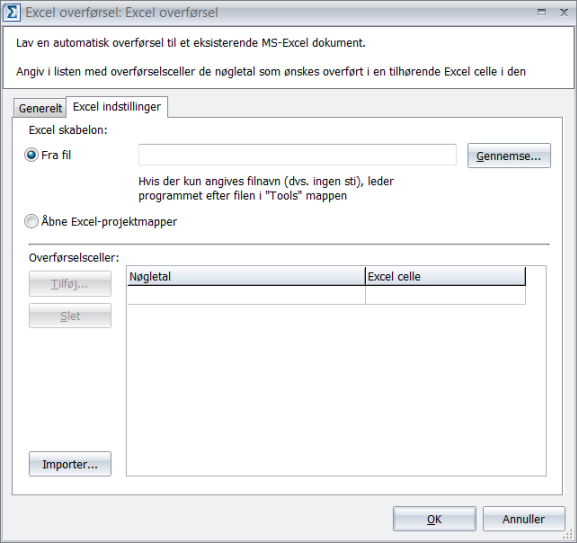Screen dimensions: 577x543
Task: Confirm with the OK button
Action: pyautogui.click(x=434, y=519)
